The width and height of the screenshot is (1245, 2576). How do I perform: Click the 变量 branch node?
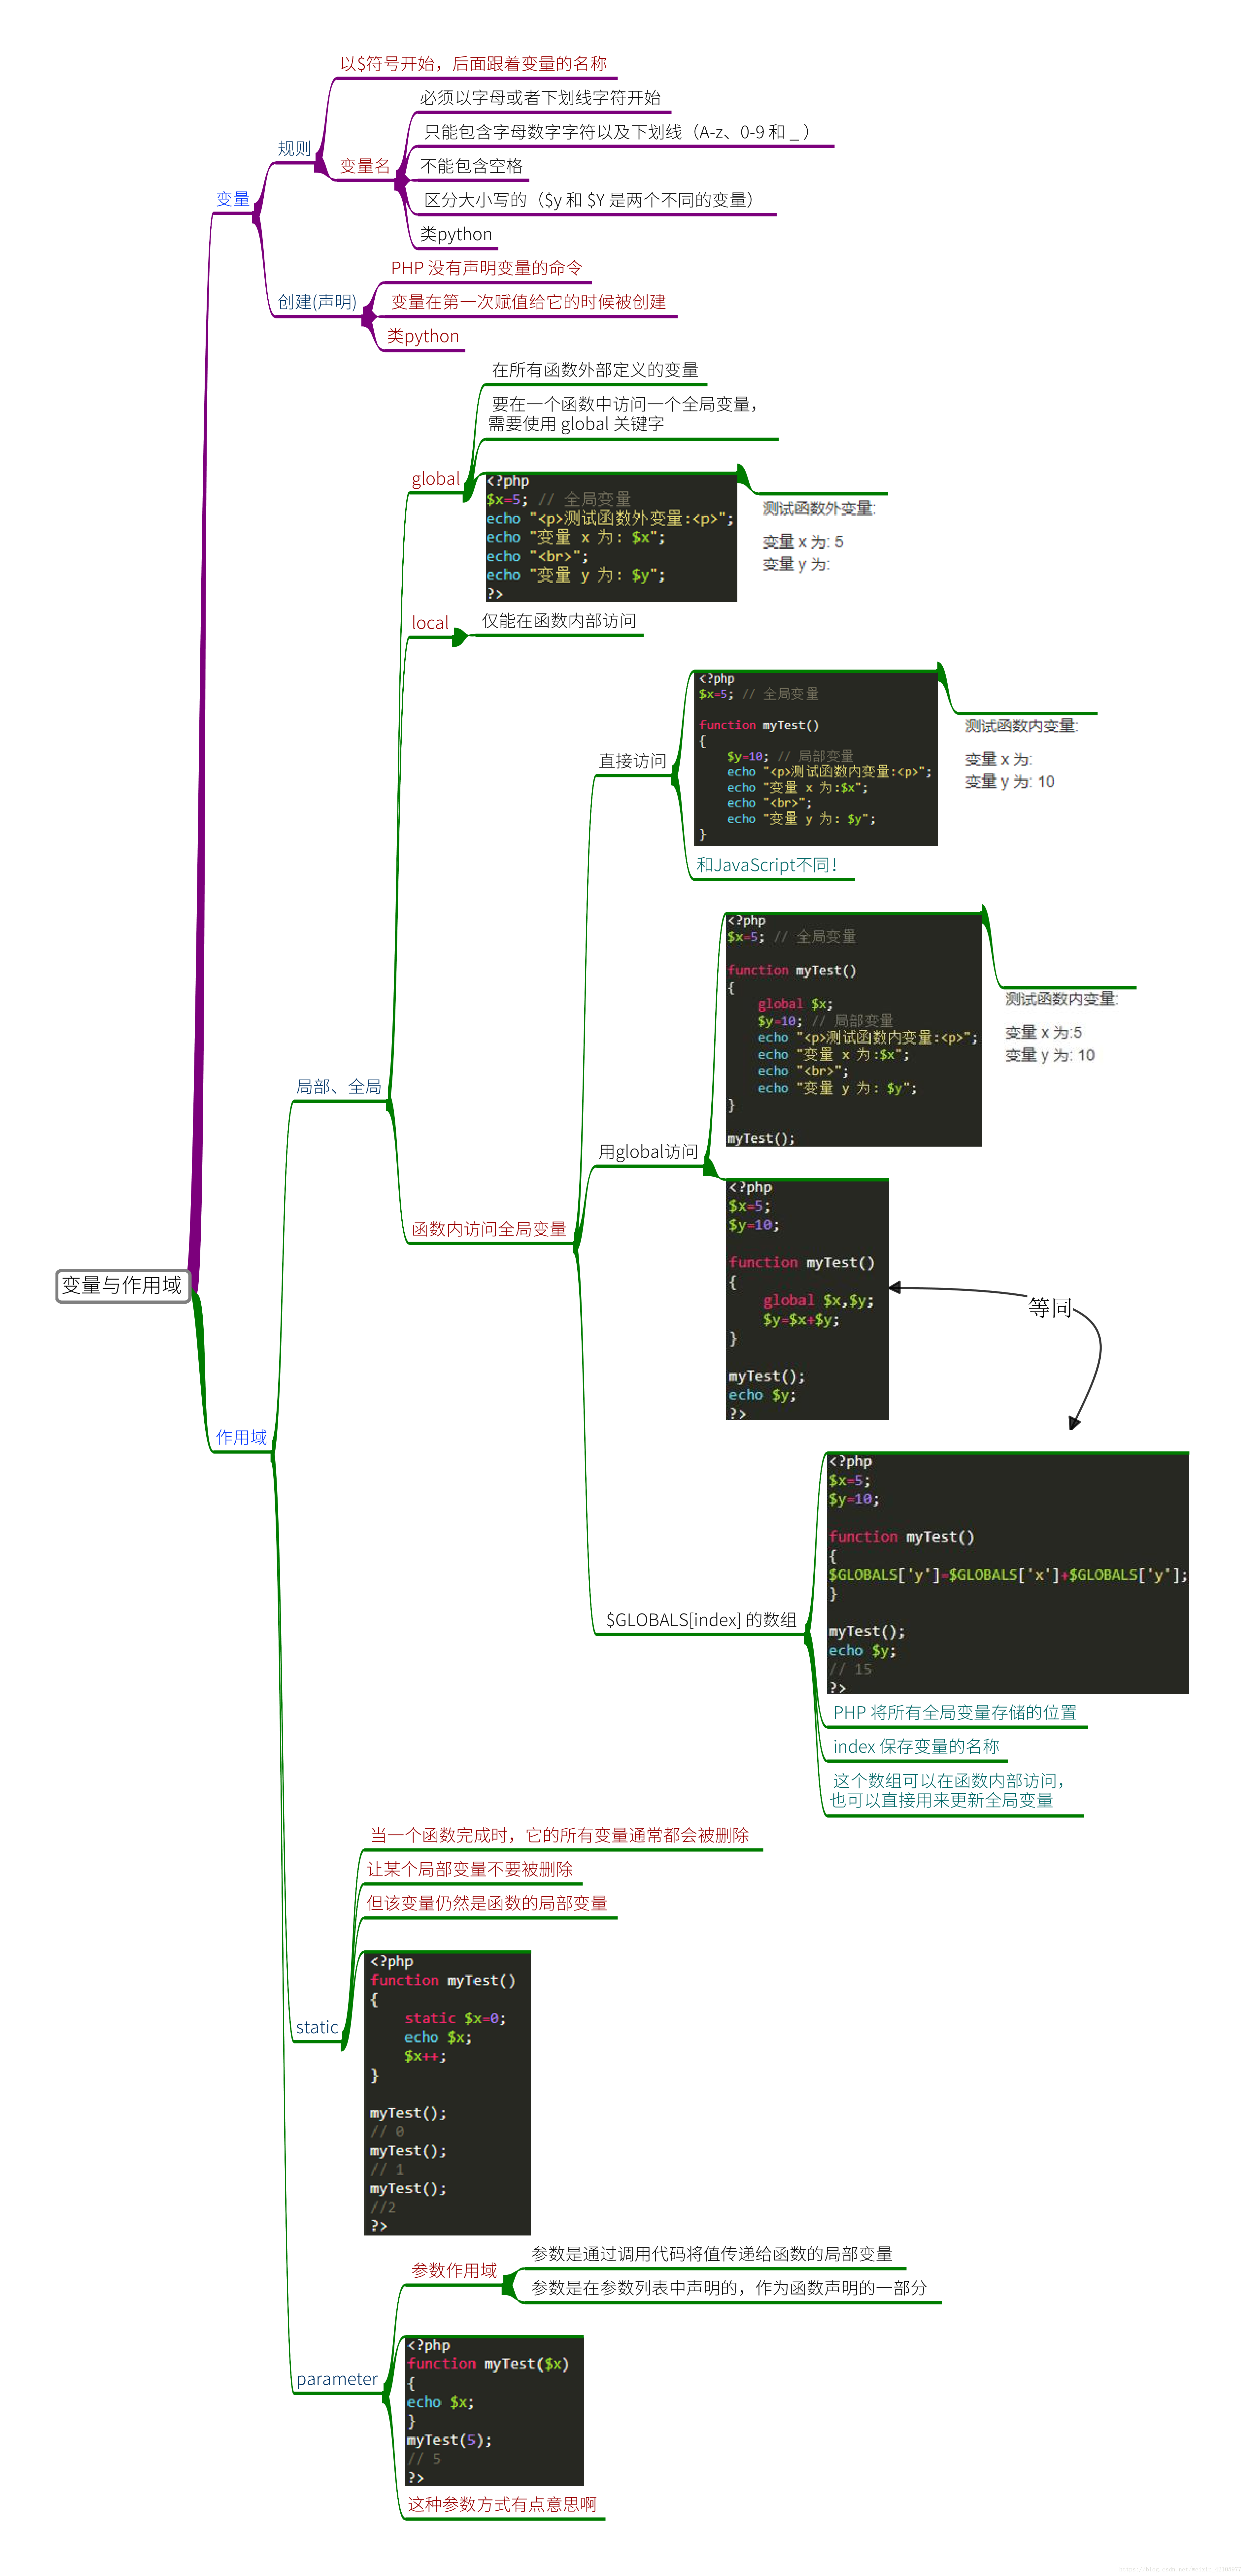coord(233,199)
